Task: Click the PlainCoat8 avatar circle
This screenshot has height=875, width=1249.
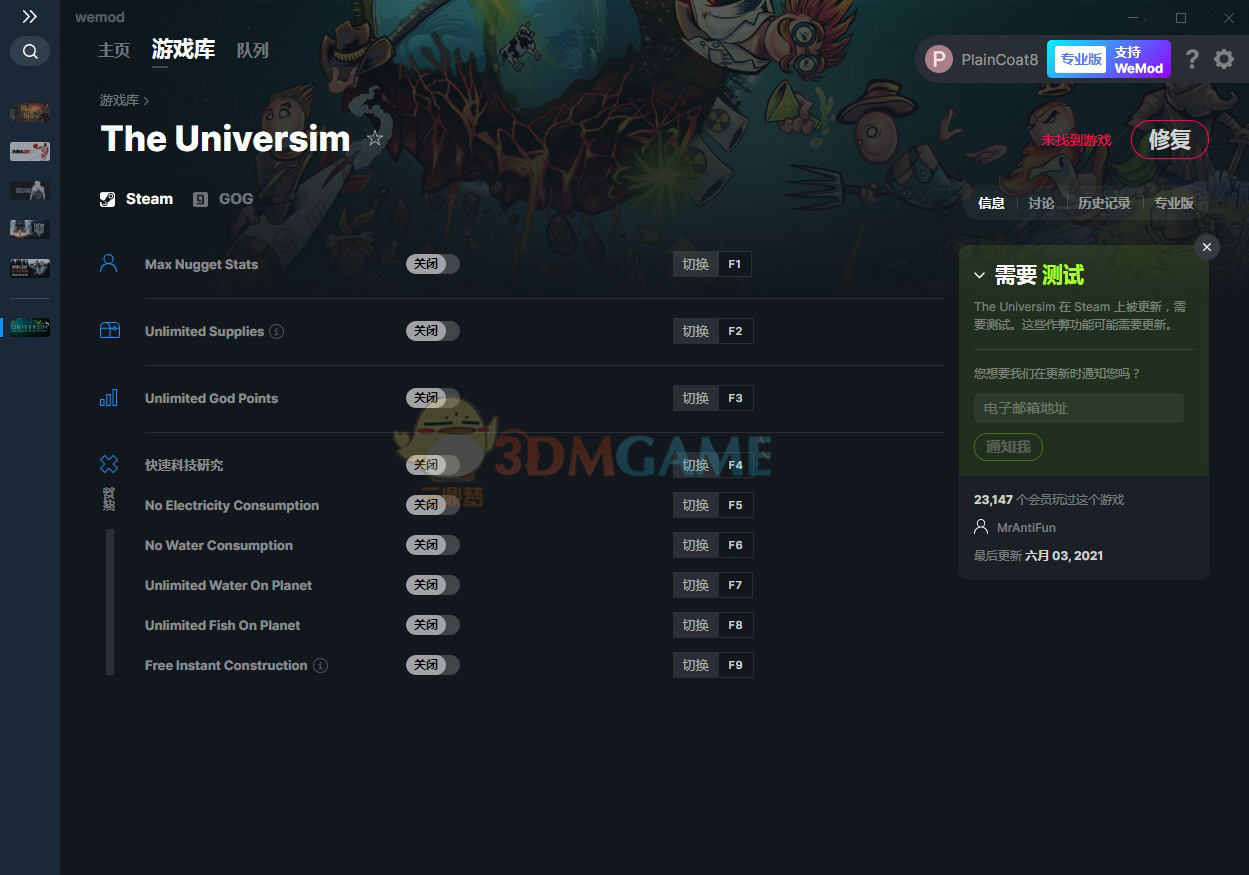Action: coord(939,59)
